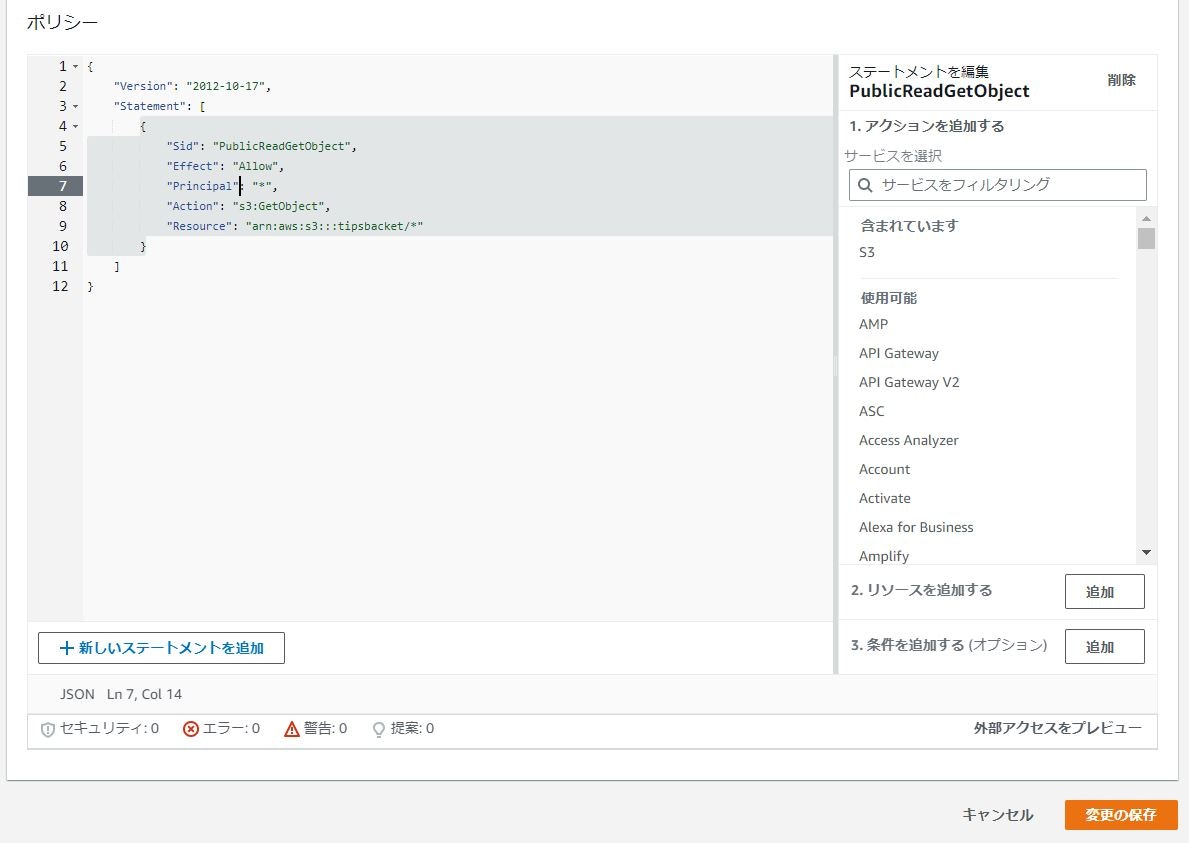Save changes with the orange button
Image resolution: width=1189 pixels, height=843 pixels.
pos(1121,815)
